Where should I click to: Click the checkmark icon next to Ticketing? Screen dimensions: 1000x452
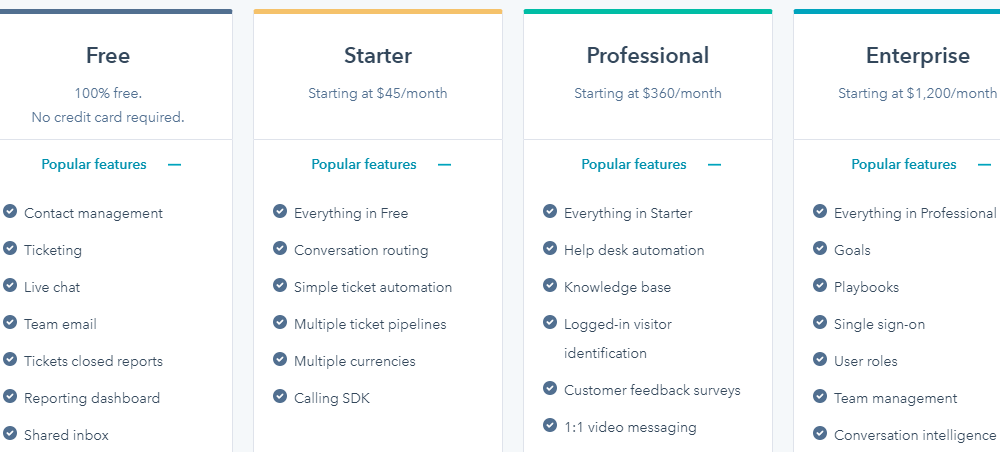[10, 249]
